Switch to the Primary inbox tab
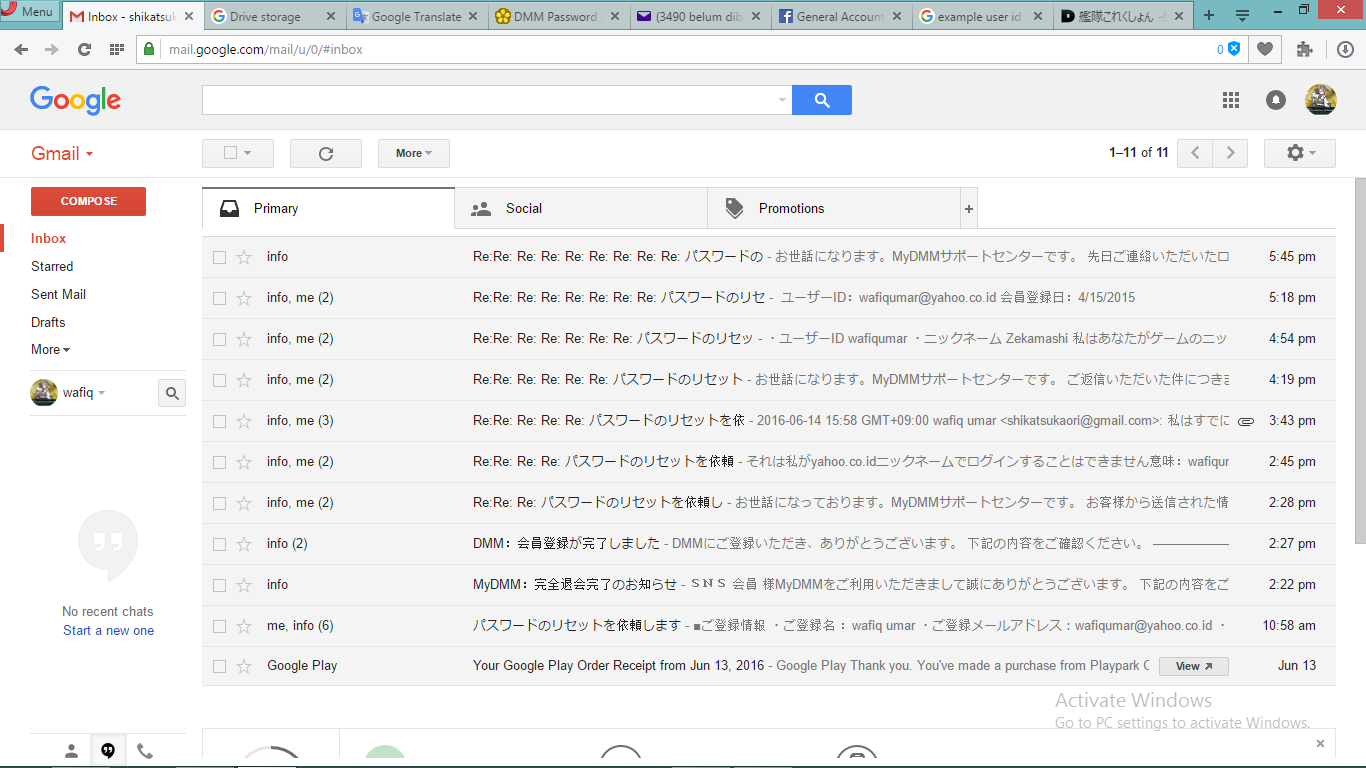 click(x=328, y=208)
